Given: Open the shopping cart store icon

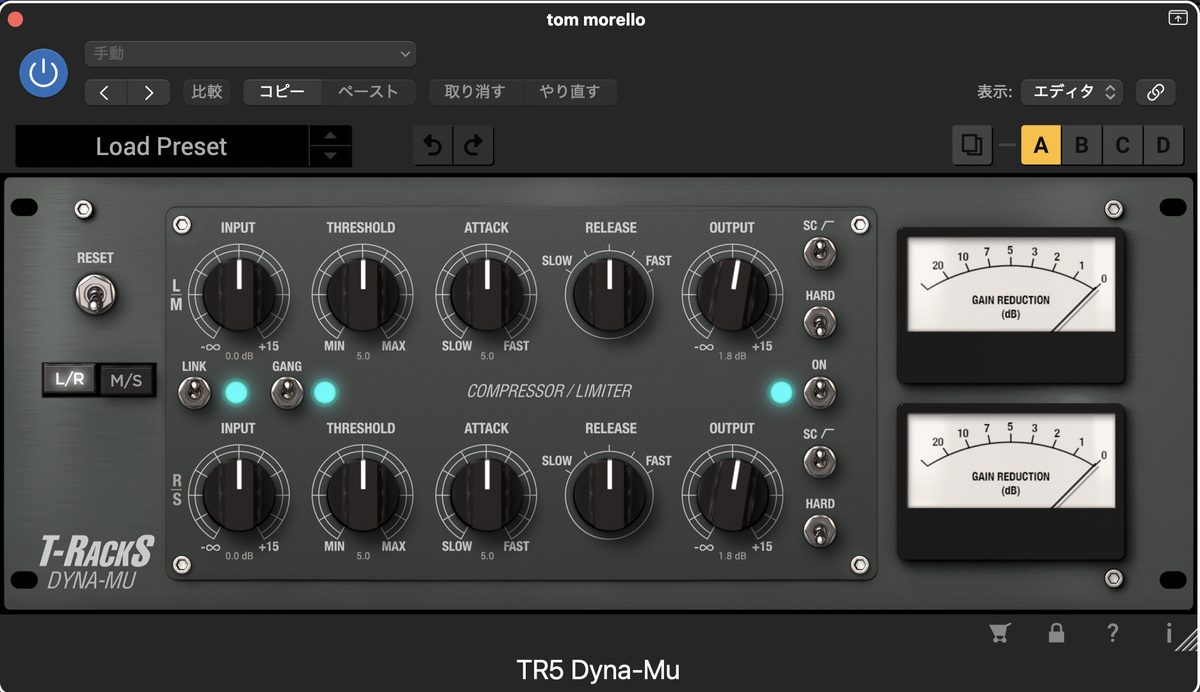Looking at the screenshot, I should (998, 632).
